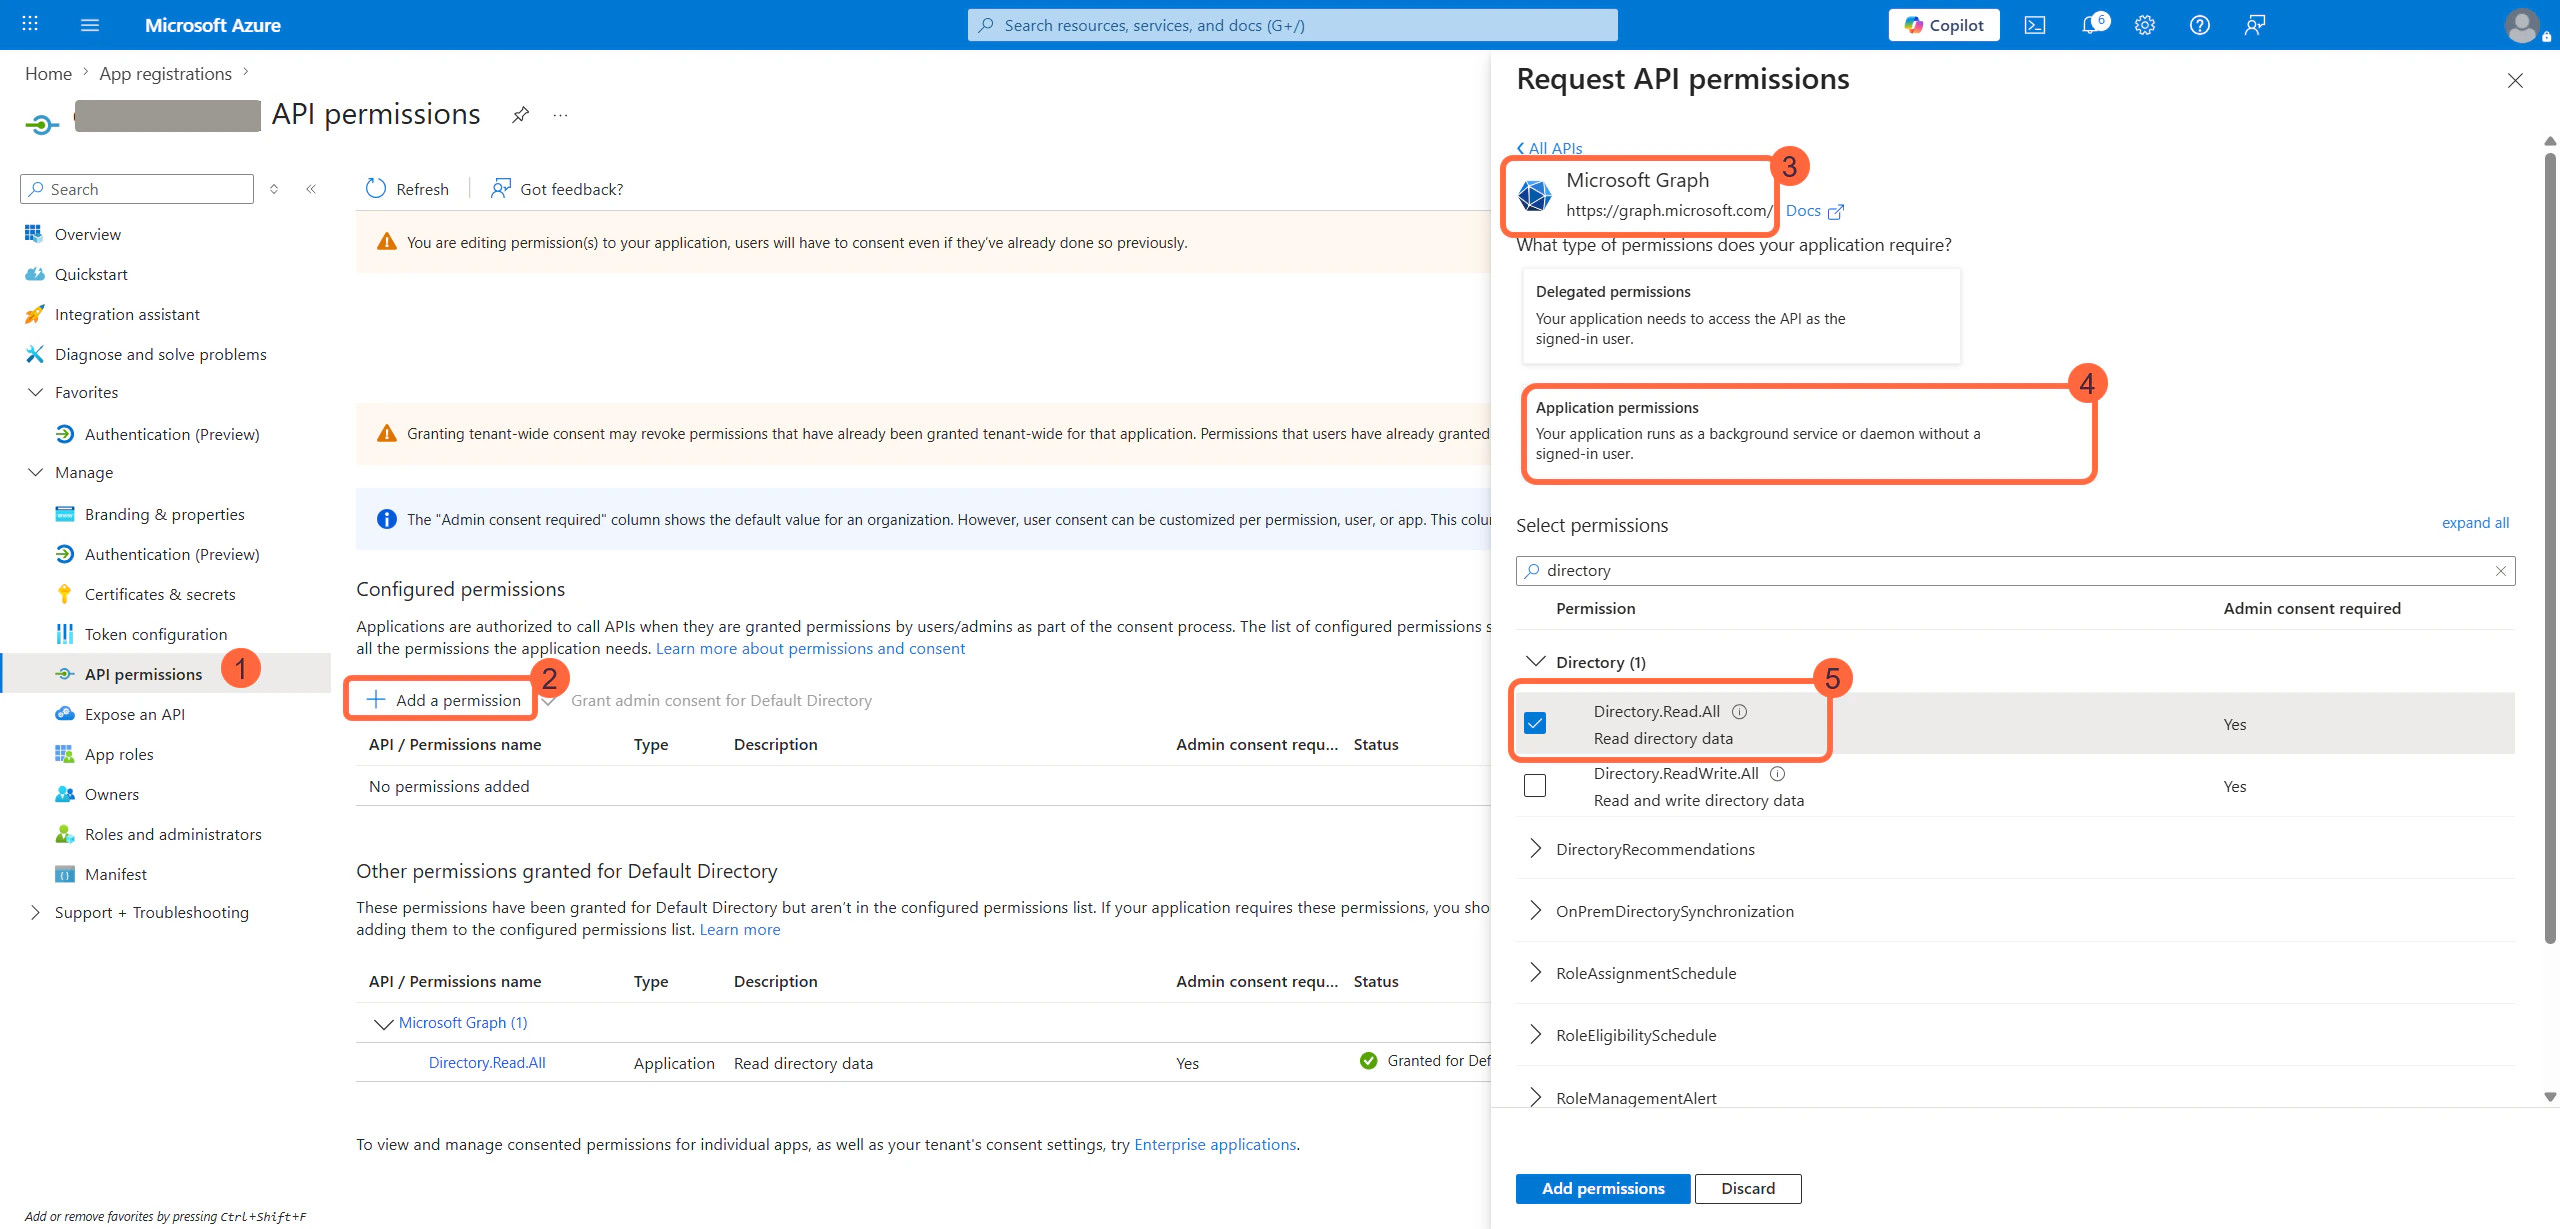Image resolution: width=2560 pixels, height=1229 pixels.
Task: Show info for Directory.ReadWrite.All permission
Action: pyautogui.click(x=1777, y=774)
